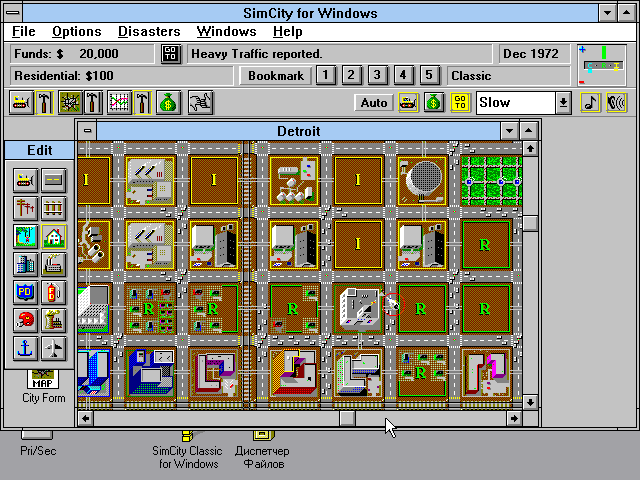
Task: Jump to bookmark 1
Action: (326, 76)
